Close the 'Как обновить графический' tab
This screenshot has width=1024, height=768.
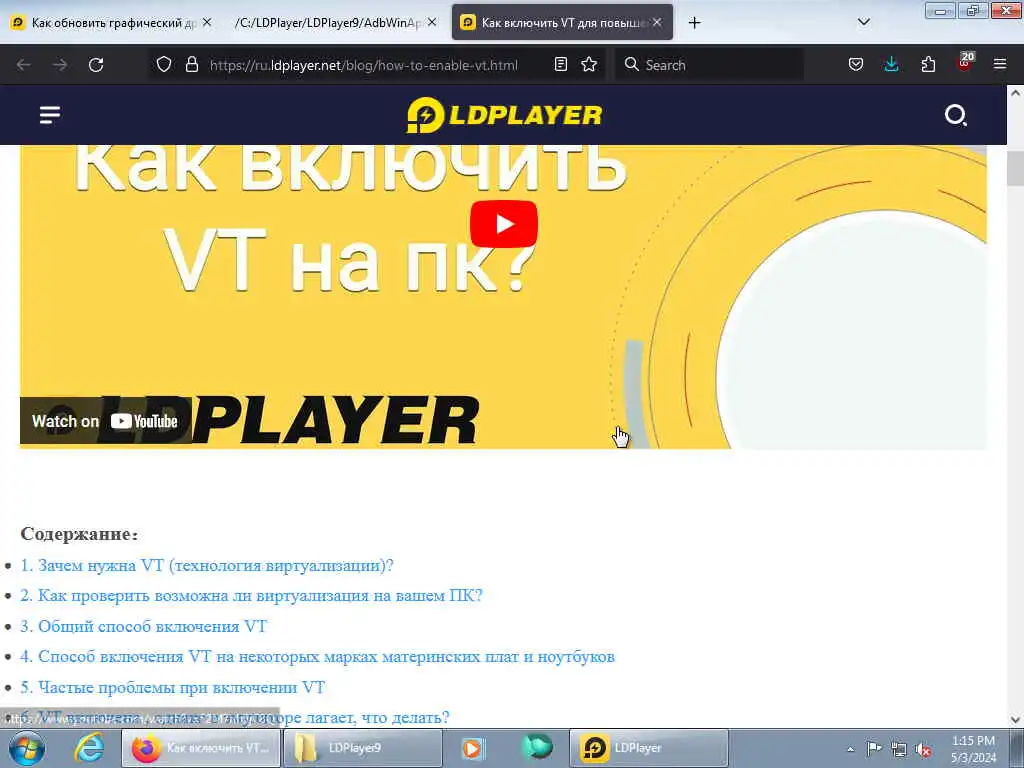pos(206,23)
